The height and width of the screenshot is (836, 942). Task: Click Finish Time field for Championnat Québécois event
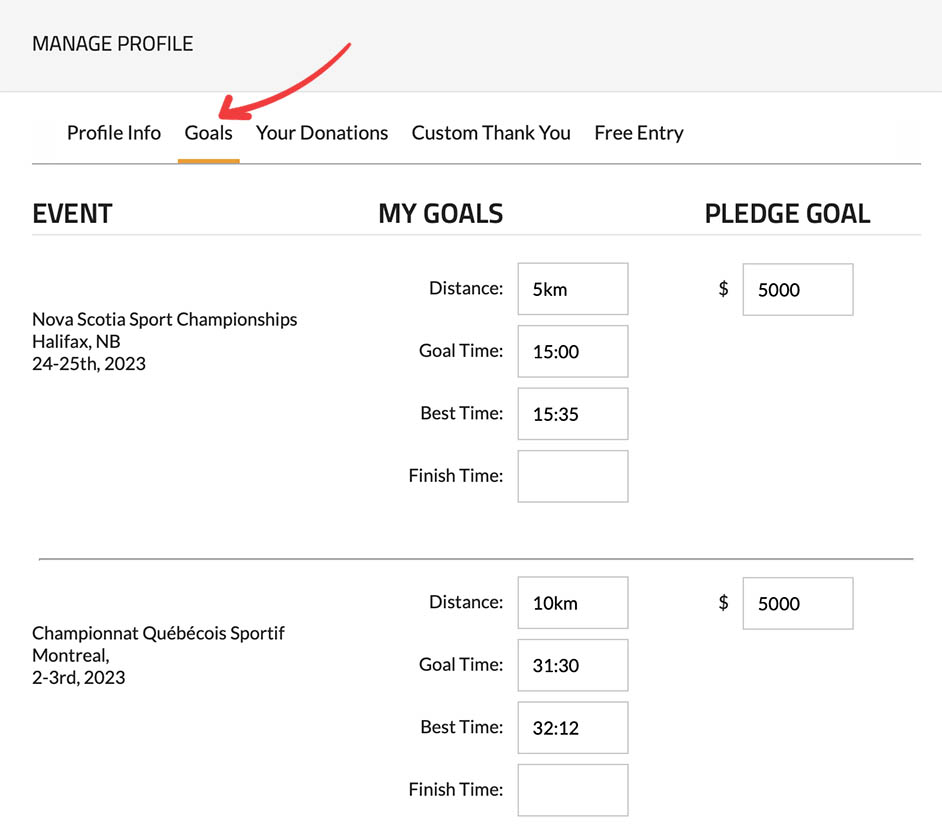572,790
